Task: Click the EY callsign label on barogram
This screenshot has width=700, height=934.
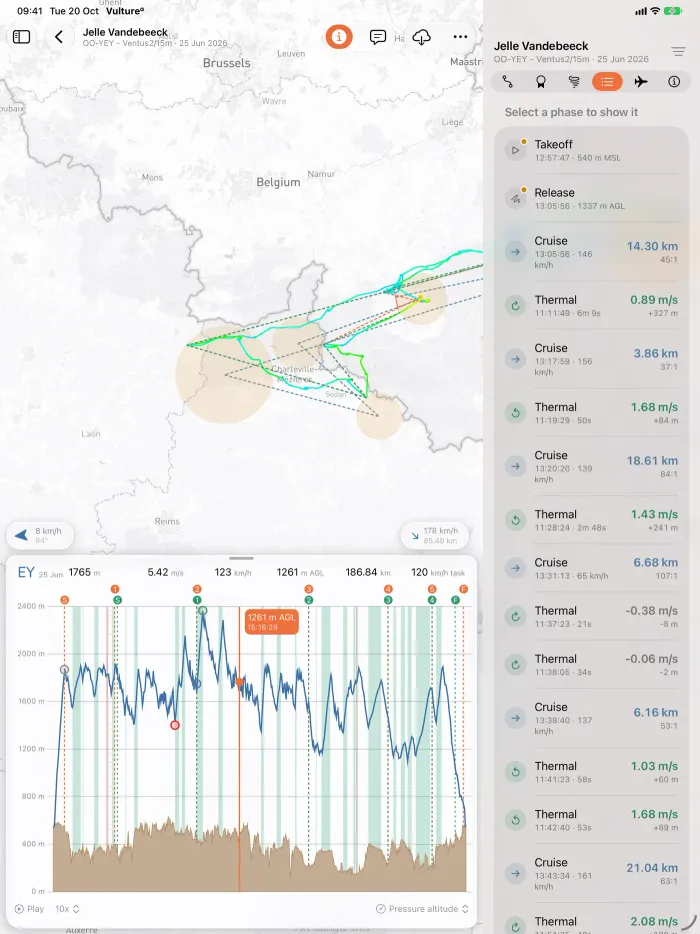Action: pyautogui.click(x=26, y=572)
